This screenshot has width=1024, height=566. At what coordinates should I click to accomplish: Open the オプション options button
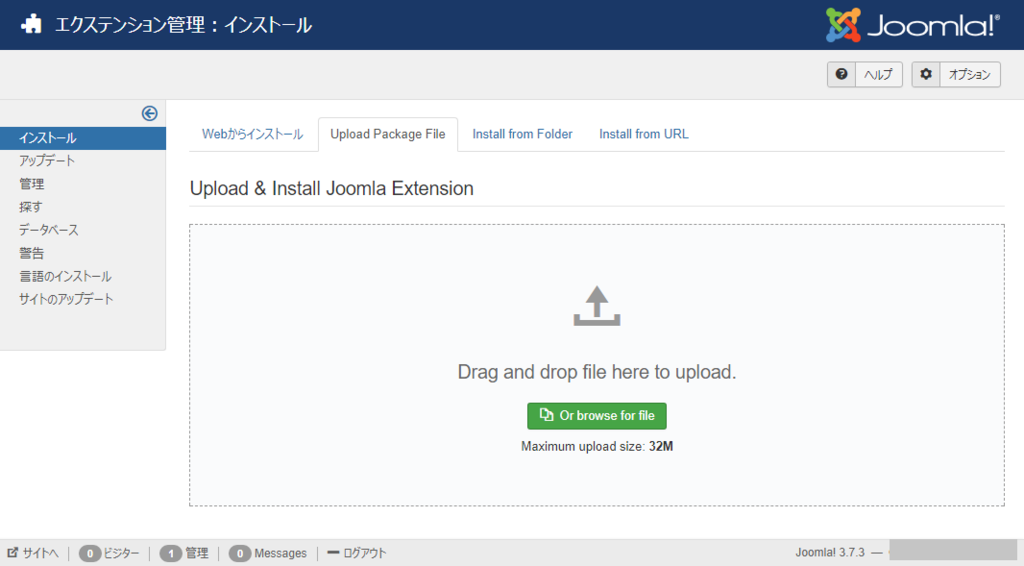point(956,74)
